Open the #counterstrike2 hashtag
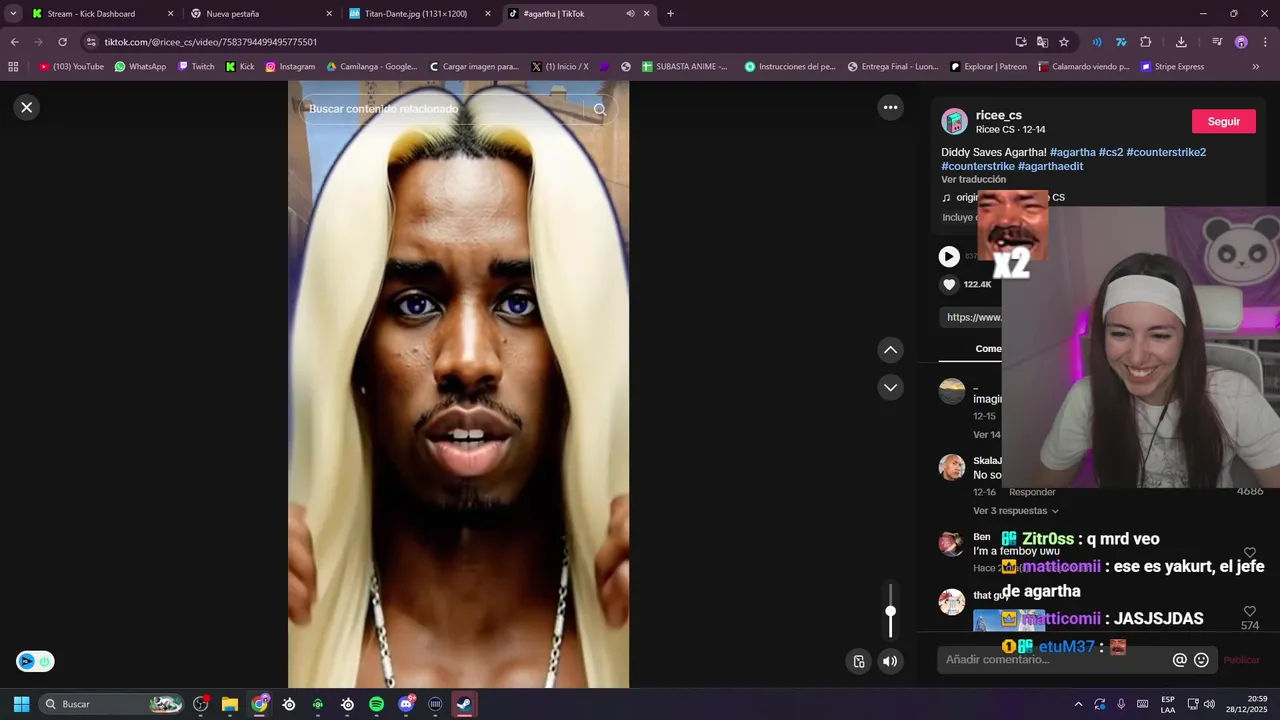Viewport: 1280px width, 720px height. click(1166, 152)
